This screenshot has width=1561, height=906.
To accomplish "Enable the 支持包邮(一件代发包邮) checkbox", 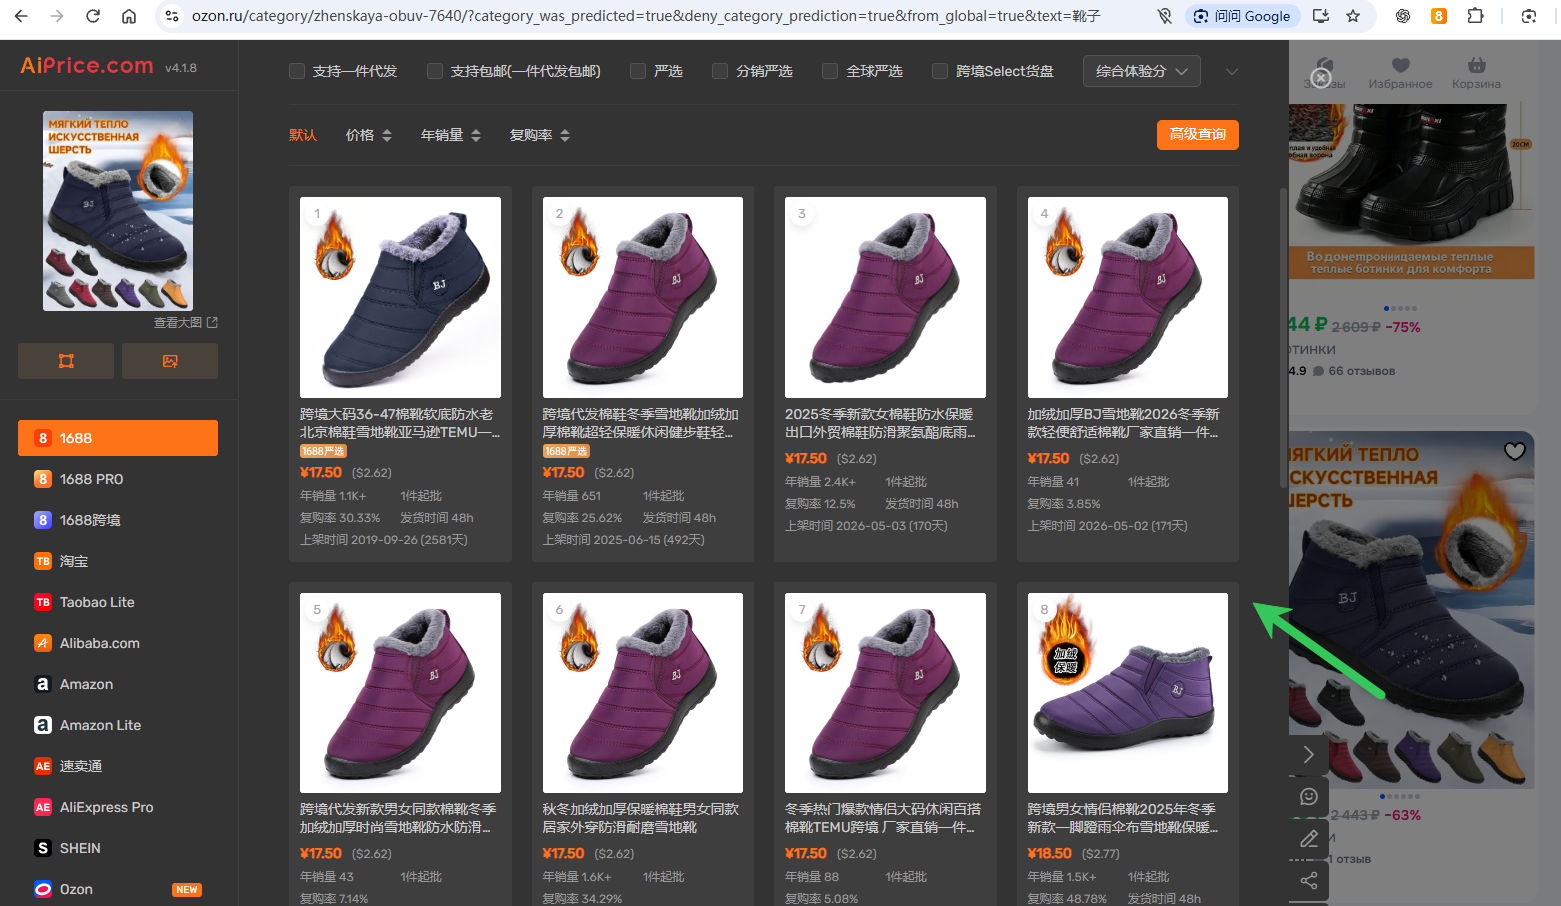I will click(435, 71).
